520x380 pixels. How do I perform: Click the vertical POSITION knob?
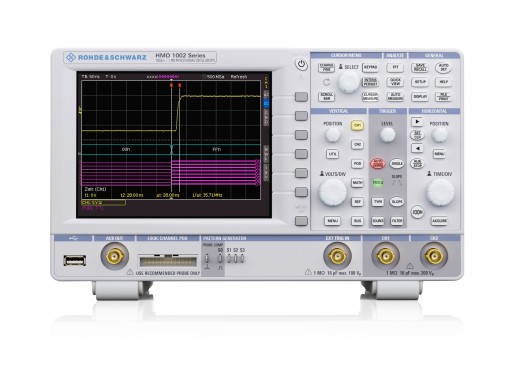pos(333,135)
